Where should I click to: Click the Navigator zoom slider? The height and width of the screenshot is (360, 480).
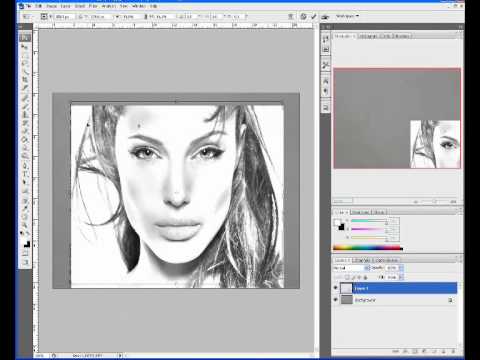[434, 201]
